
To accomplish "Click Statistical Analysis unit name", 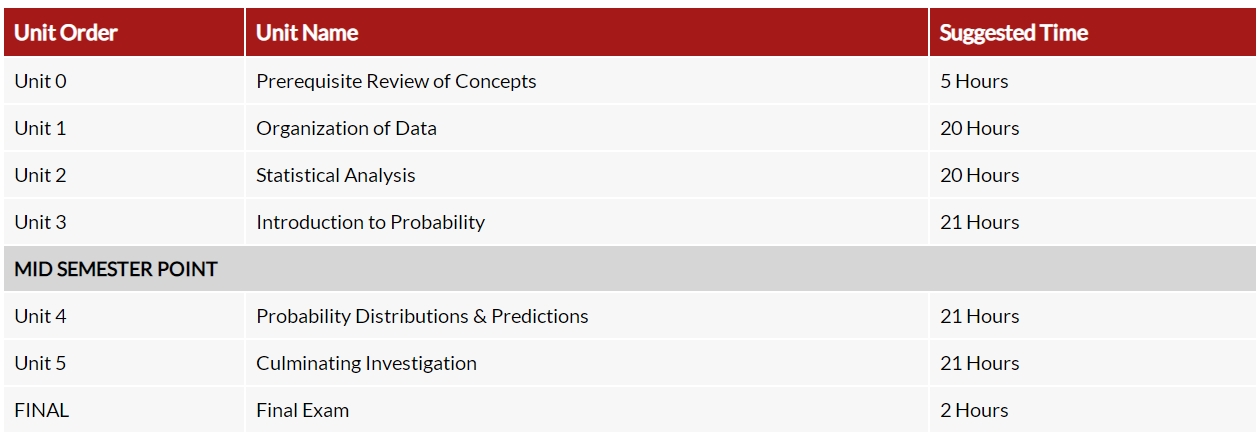I will 336,175.
